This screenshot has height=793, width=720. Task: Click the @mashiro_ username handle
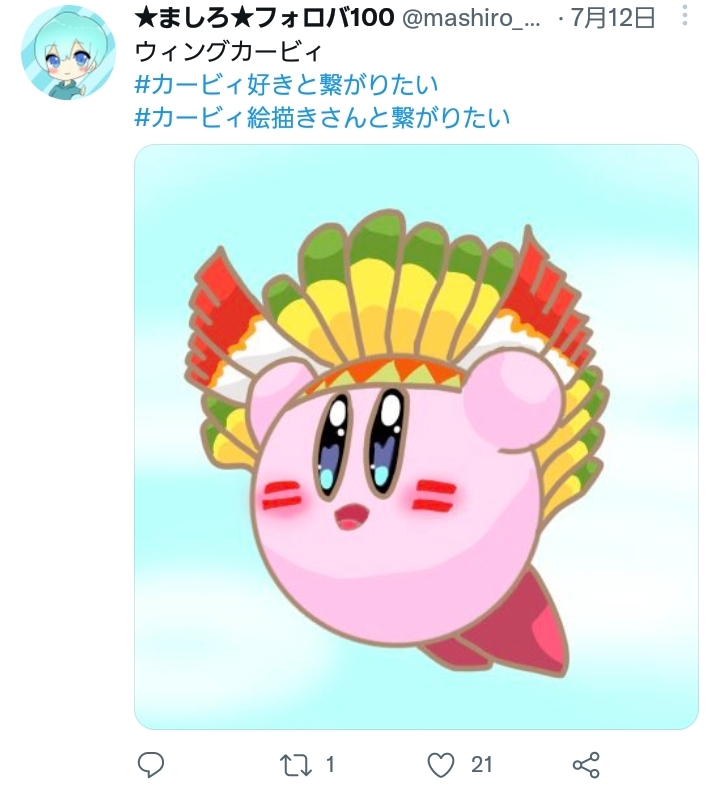click(x=471, y=19)
